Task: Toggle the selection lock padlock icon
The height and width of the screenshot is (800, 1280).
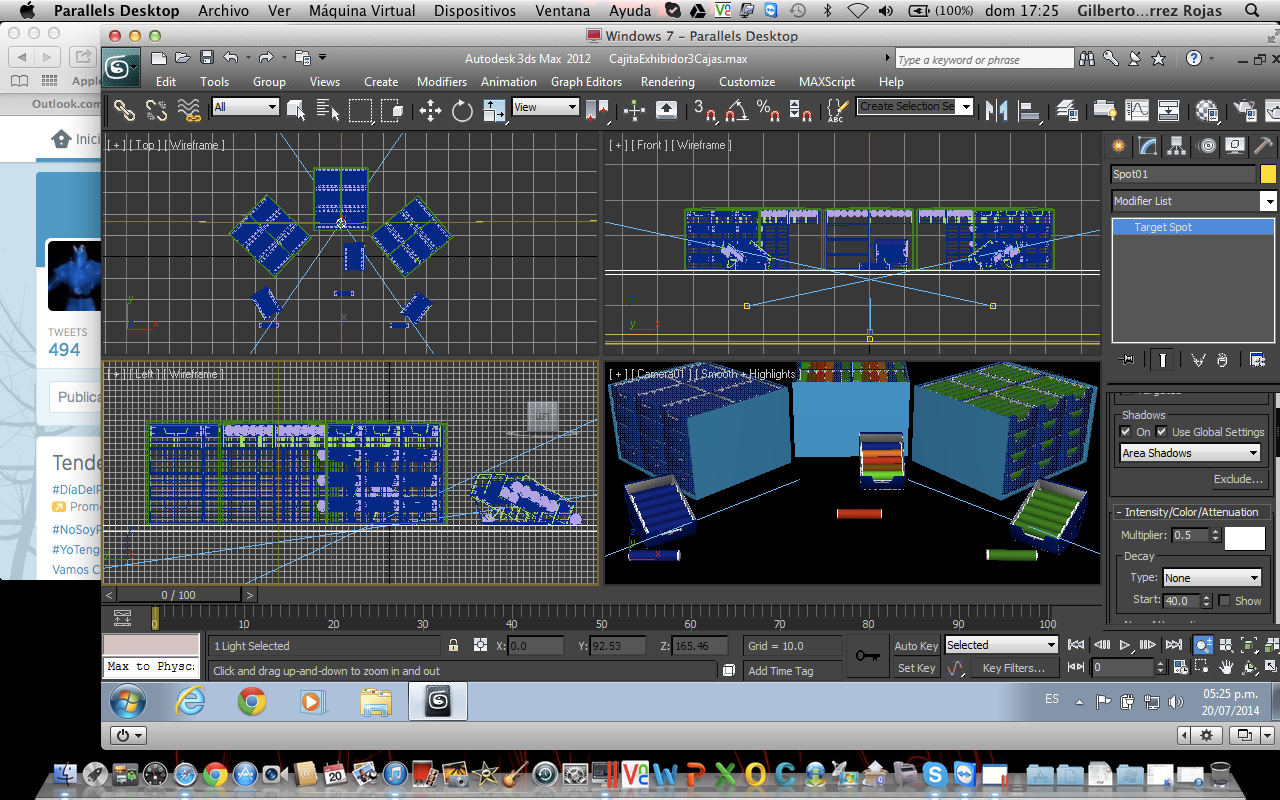Action: (454, 646)
